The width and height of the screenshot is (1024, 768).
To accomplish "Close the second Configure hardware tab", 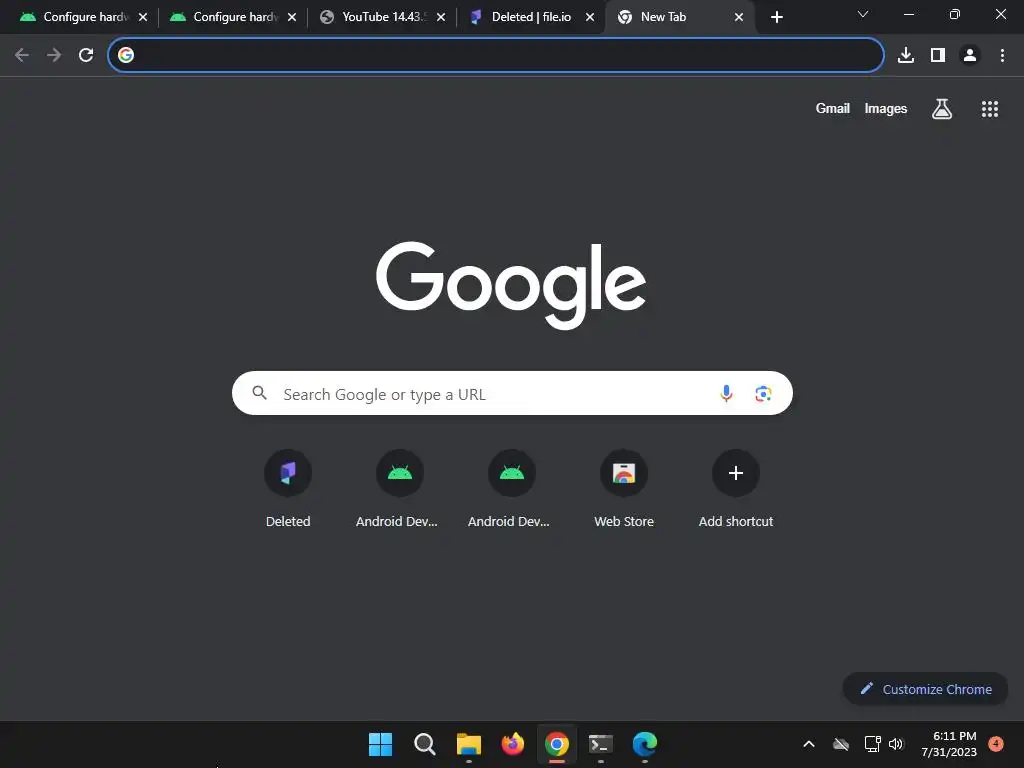I will click(292, 17).
